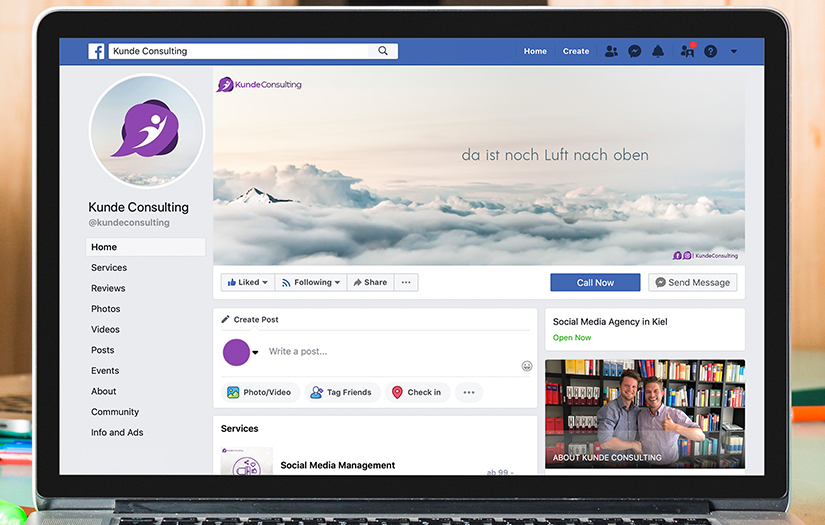Open the Social Media Management service
This screenshot has height=525, width=825.
[x=337, y=465]
